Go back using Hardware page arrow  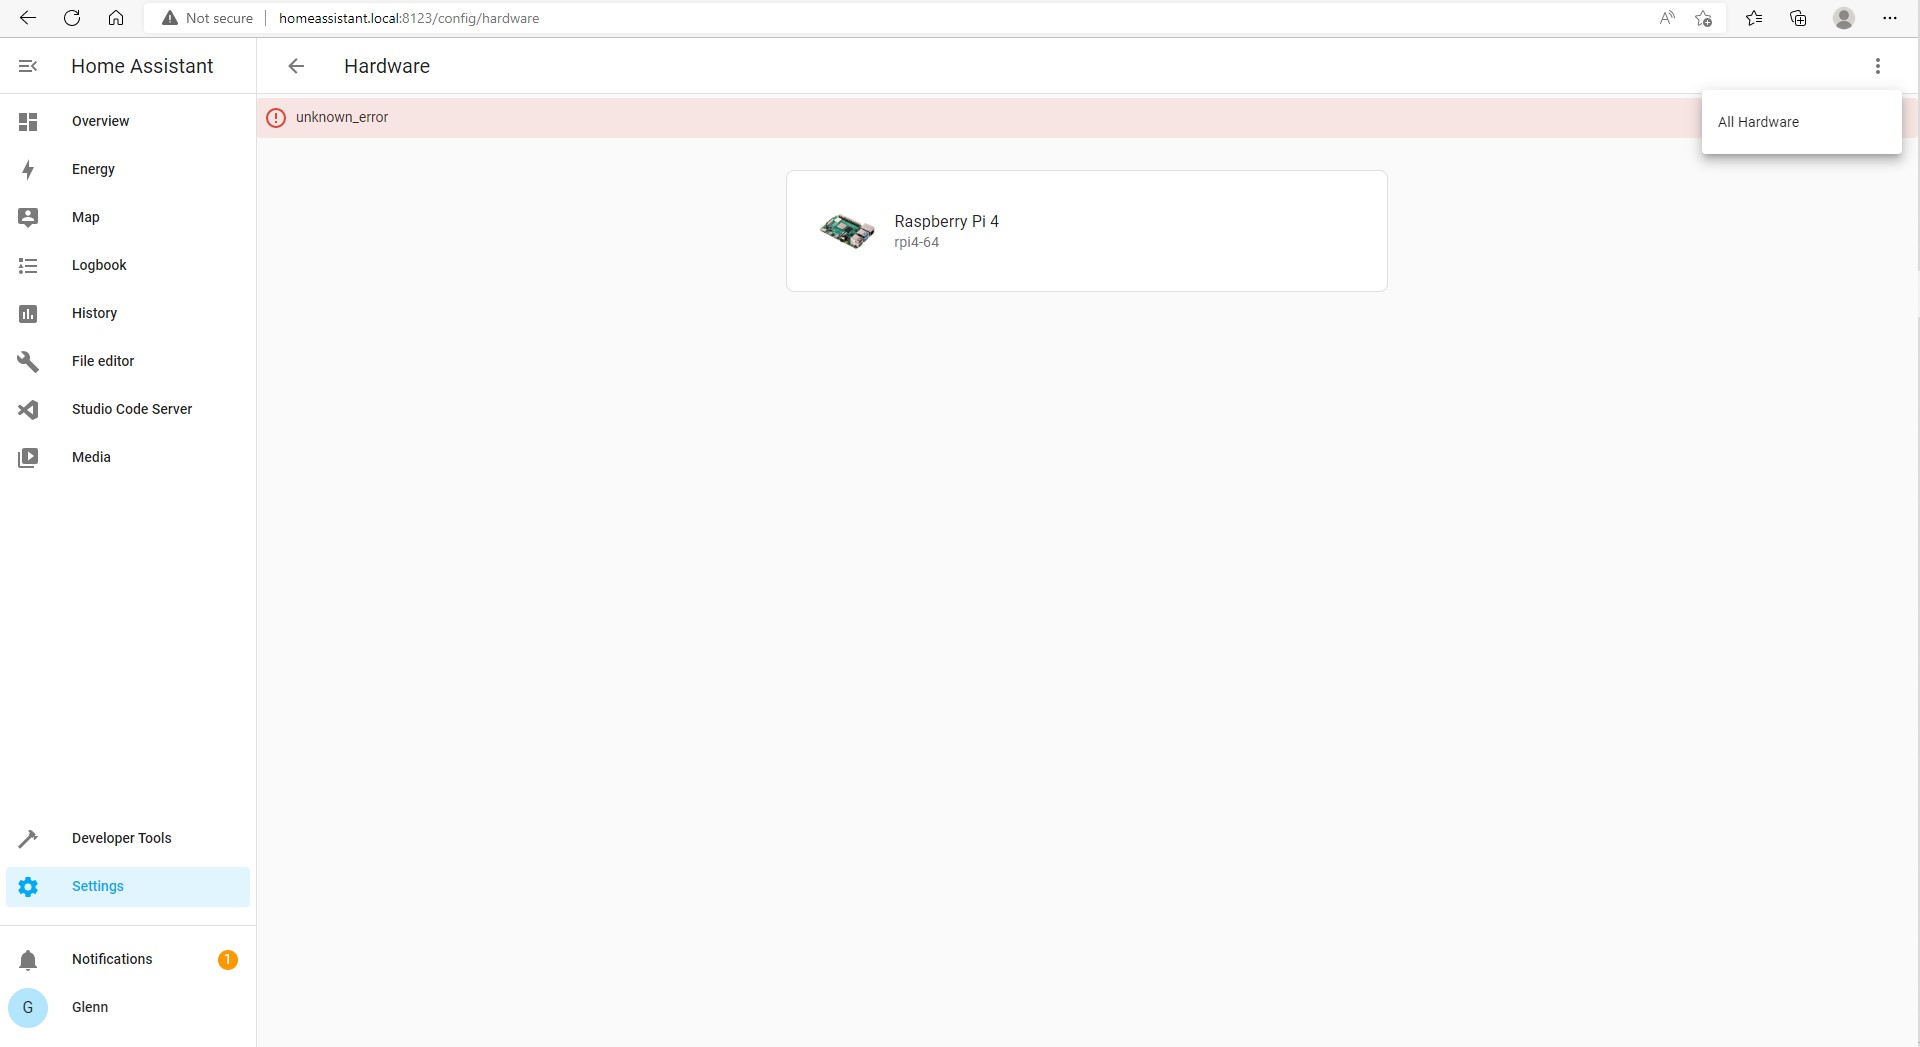[296, 66]
